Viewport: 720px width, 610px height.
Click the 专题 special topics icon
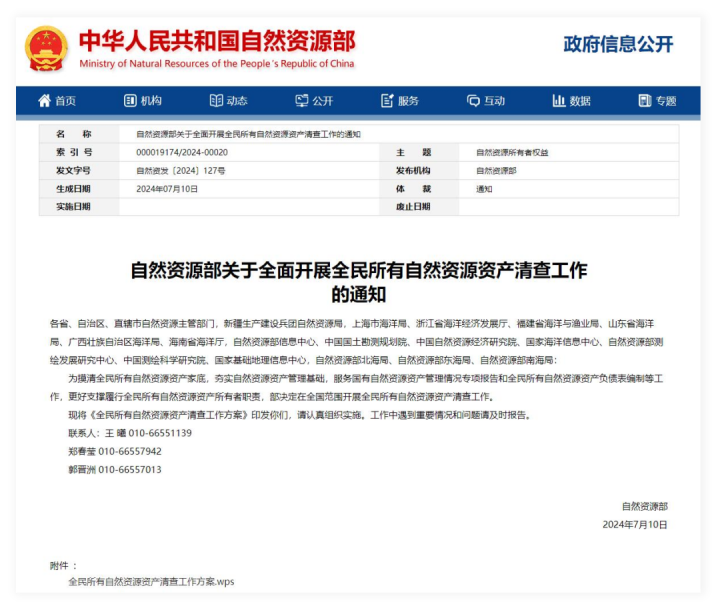(645, 101)
